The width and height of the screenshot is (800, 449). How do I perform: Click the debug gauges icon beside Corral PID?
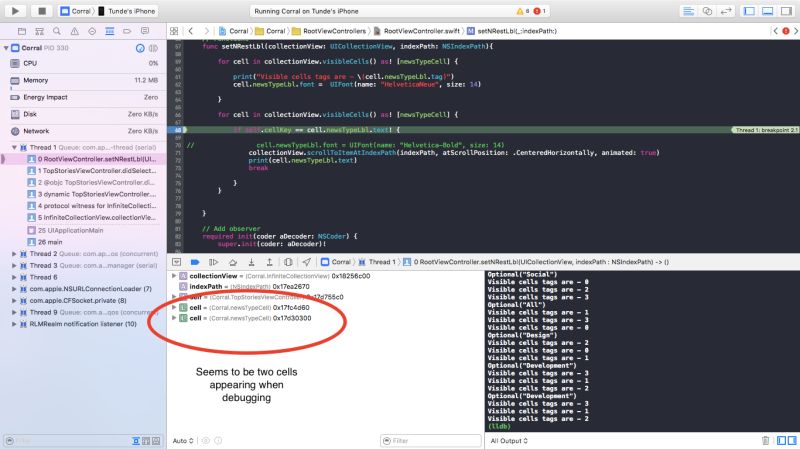(x=140, y=48)
